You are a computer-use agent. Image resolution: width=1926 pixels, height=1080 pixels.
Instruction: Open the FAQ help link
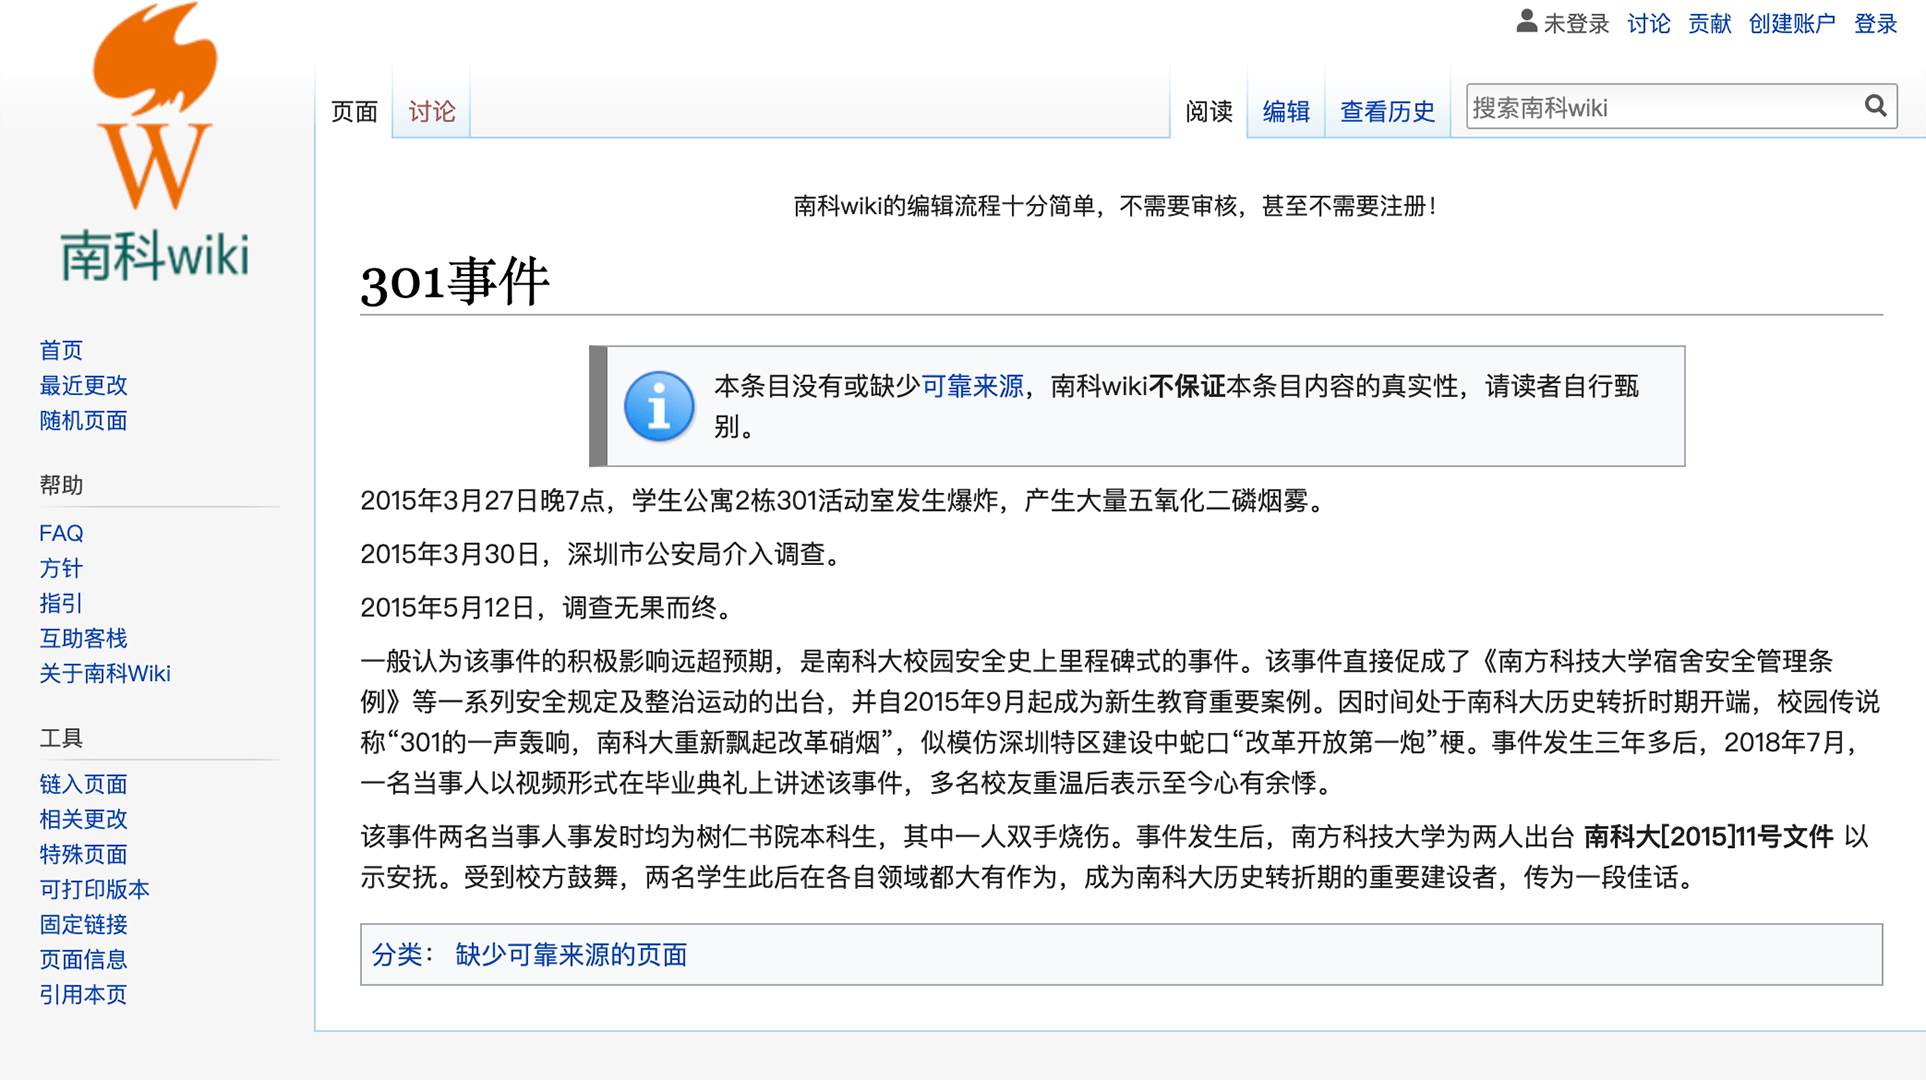coord(61,533)
